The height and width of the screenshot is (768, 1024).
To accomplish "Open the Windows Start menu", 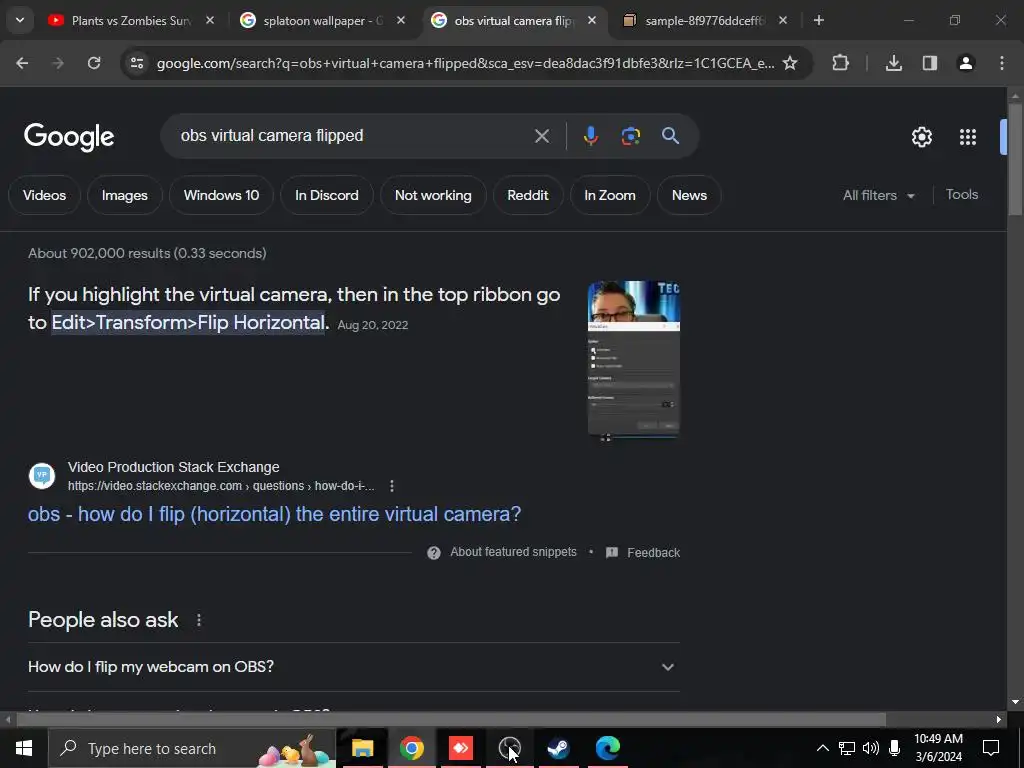I will pyautogui.click(x=24, y=748).
